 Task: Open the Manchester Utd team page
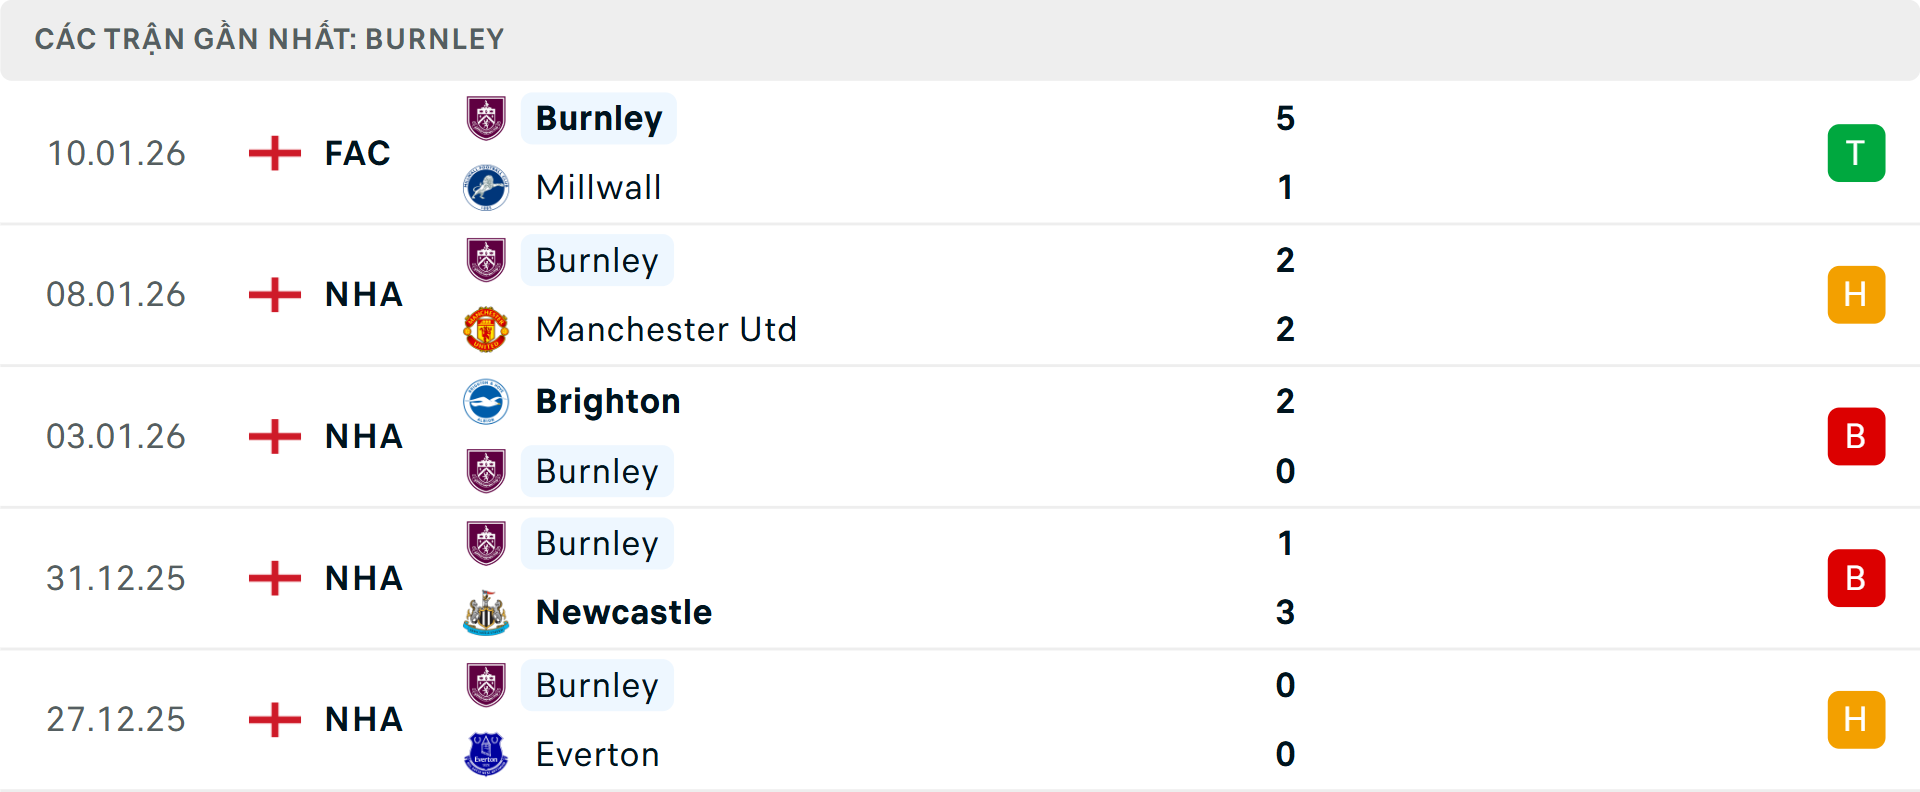[x=666, y=329]
